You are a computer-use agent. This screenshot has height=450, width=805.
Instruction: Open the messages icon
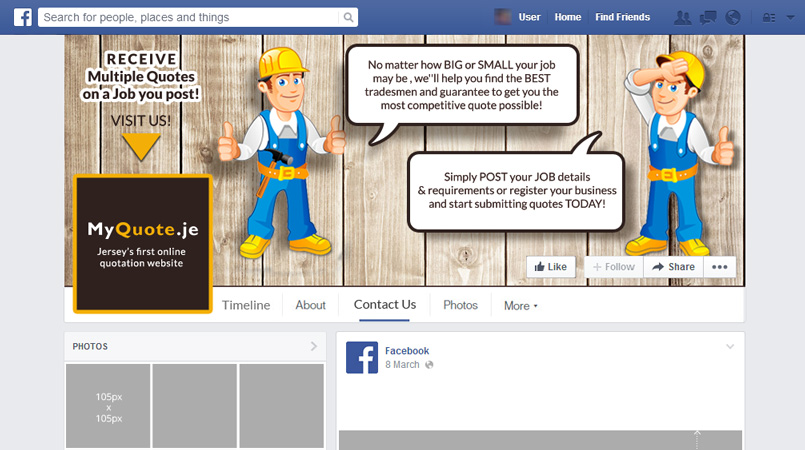coord(708,17)
